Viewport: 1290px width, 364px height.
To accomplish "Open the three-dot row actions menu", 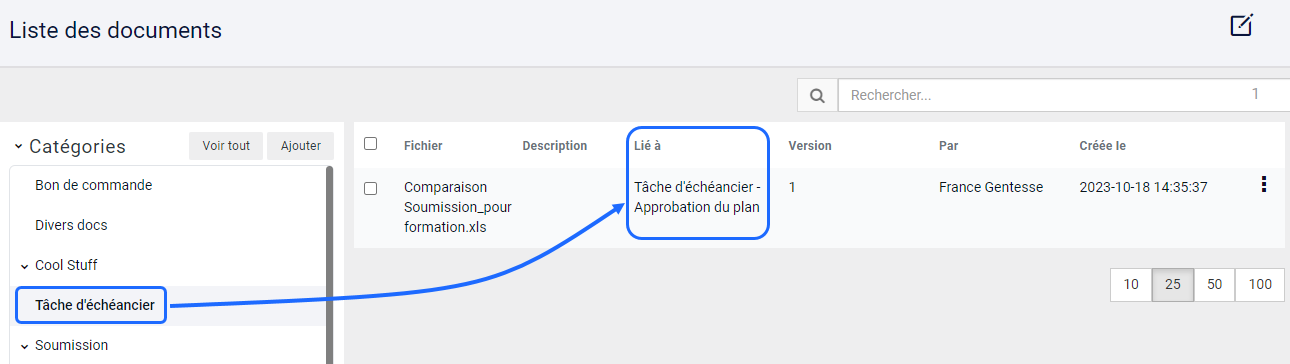I will tap(1264, 184).
